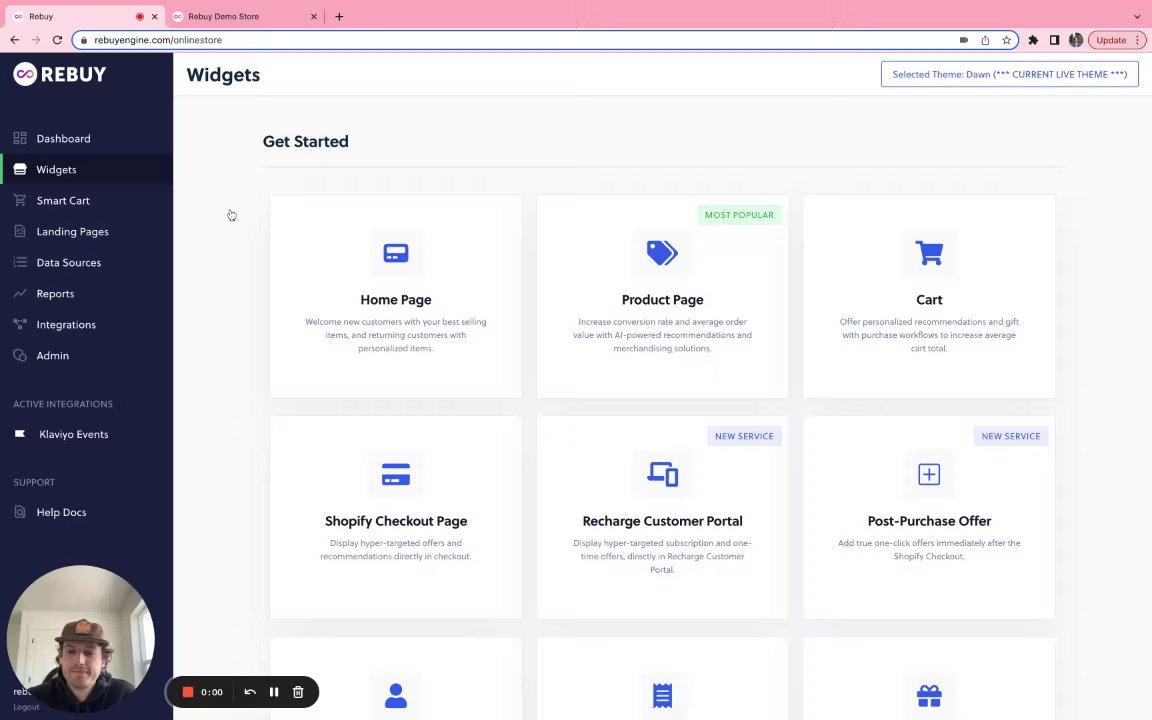
Task: Restart recording with the undo arrow
Action: click(x=250, y=692)
